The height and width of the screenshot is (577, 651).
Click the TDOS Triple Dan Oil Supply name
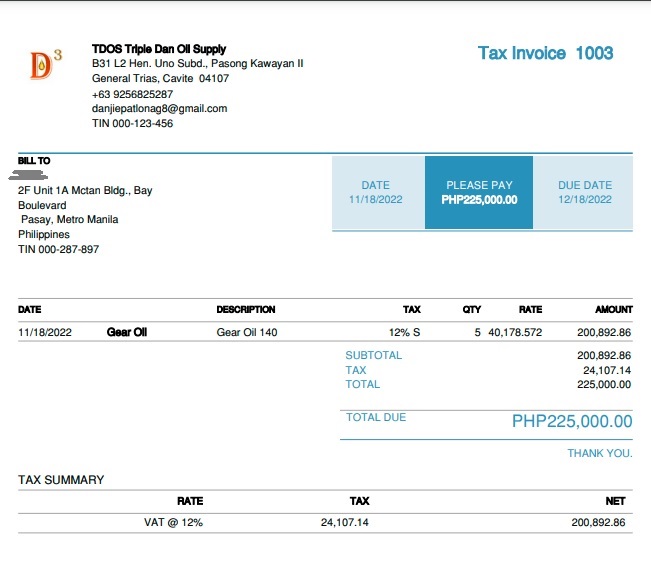[x=159, y=49]
